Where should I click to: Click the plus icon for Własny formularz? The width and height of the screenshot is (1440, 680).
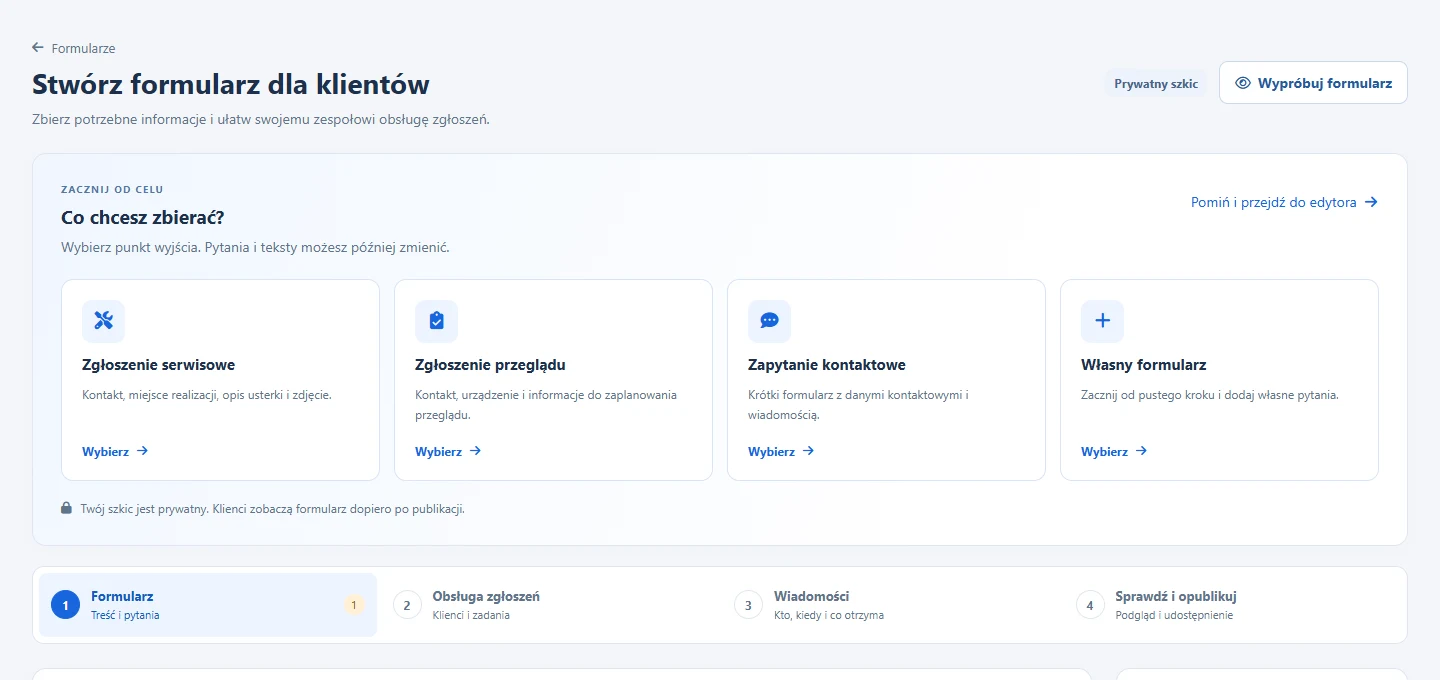[x=1102, y=321]
